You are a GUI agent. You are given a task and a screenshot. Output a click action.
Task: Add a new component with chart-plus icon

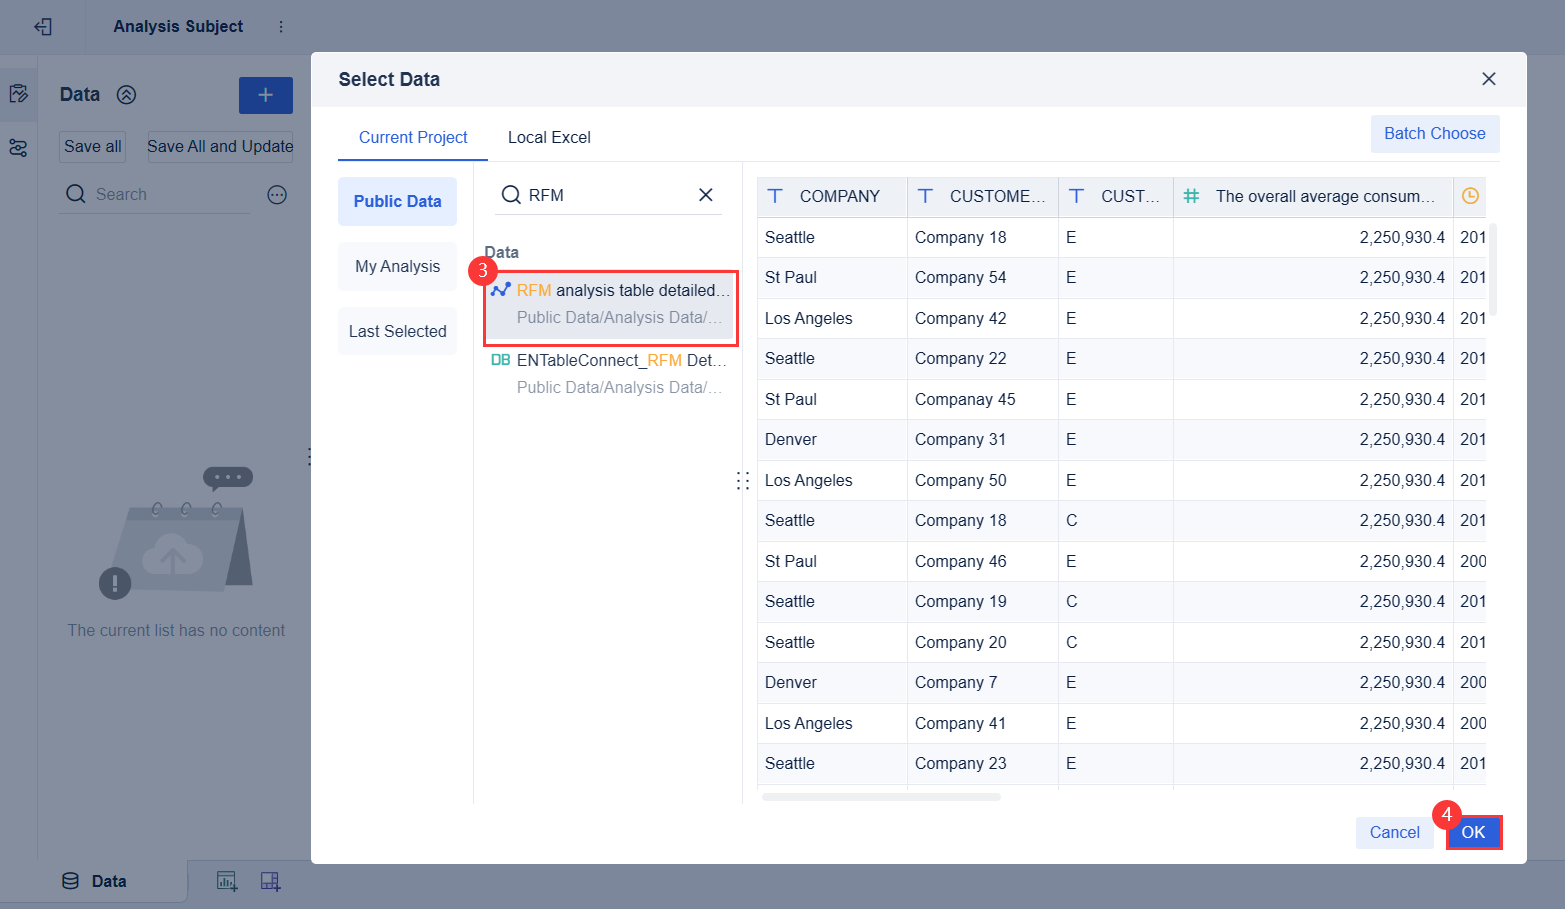tap(227, 881)
